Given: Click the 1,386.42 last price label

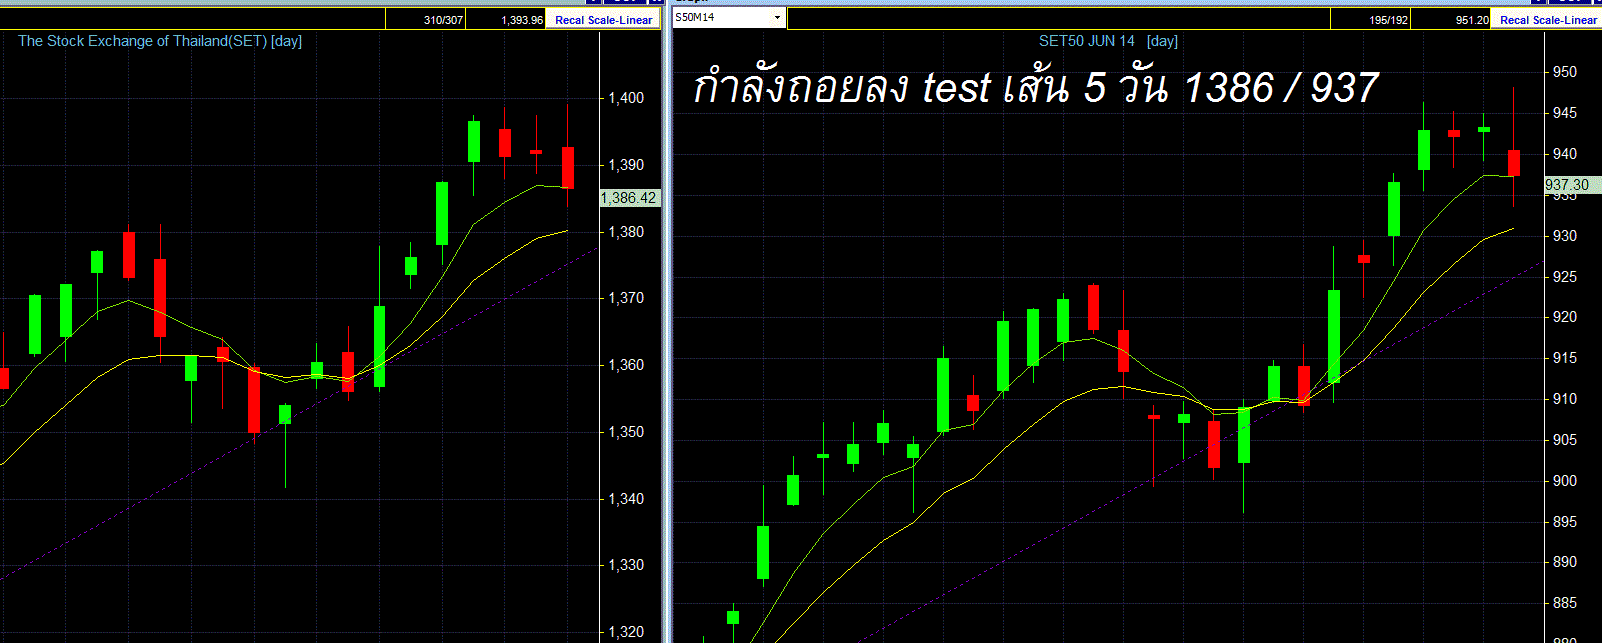Looking at the screenshot, I should click(x=629, y=198).
